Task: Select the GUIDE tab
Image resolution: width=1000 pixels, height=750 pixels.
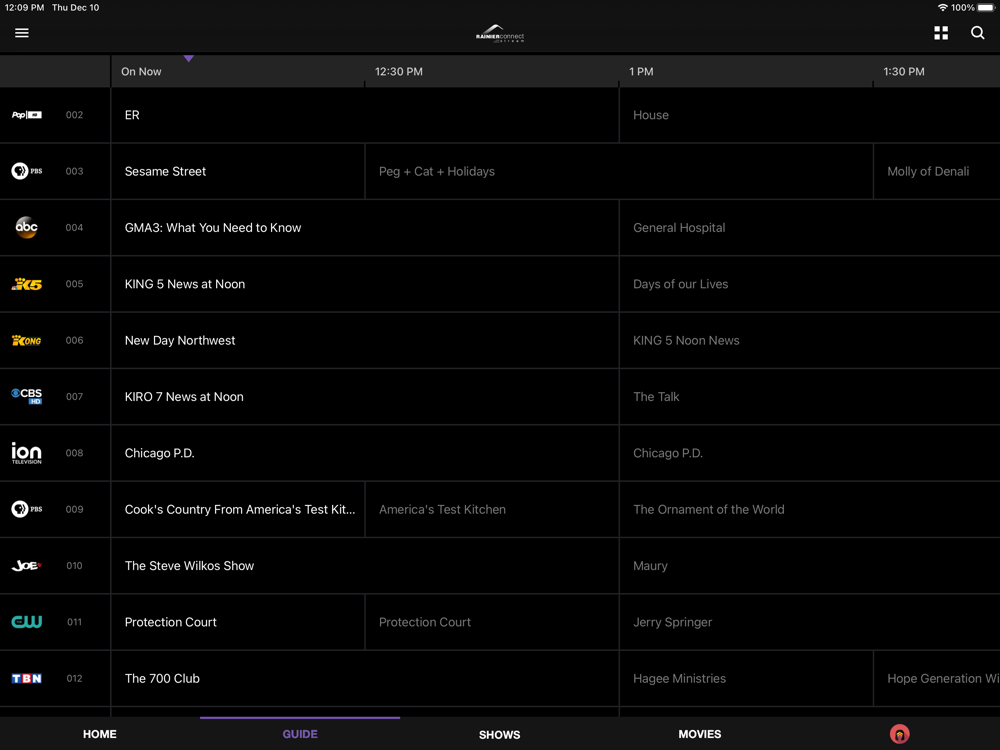Action: 300,734
